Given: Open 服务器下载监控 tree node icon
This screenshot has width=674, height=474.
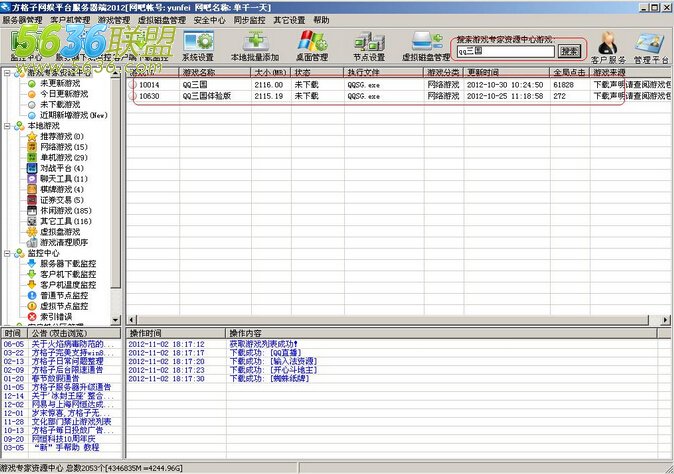Looking at the screenshot, I should tap(32, 263).
